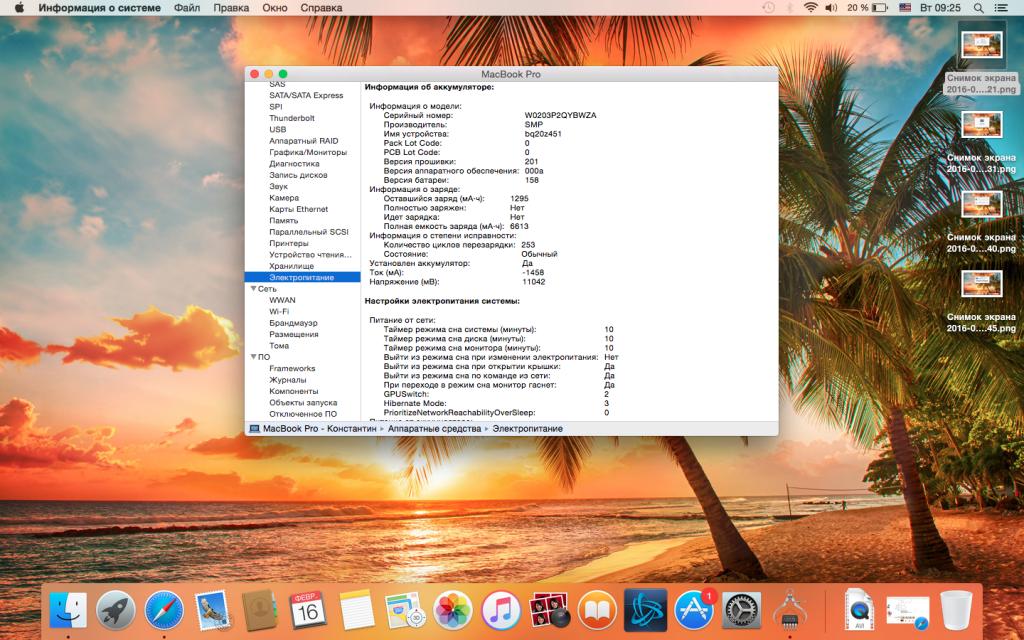
Task: Open iTunes music note icon
Action: (x=501, y=611)
